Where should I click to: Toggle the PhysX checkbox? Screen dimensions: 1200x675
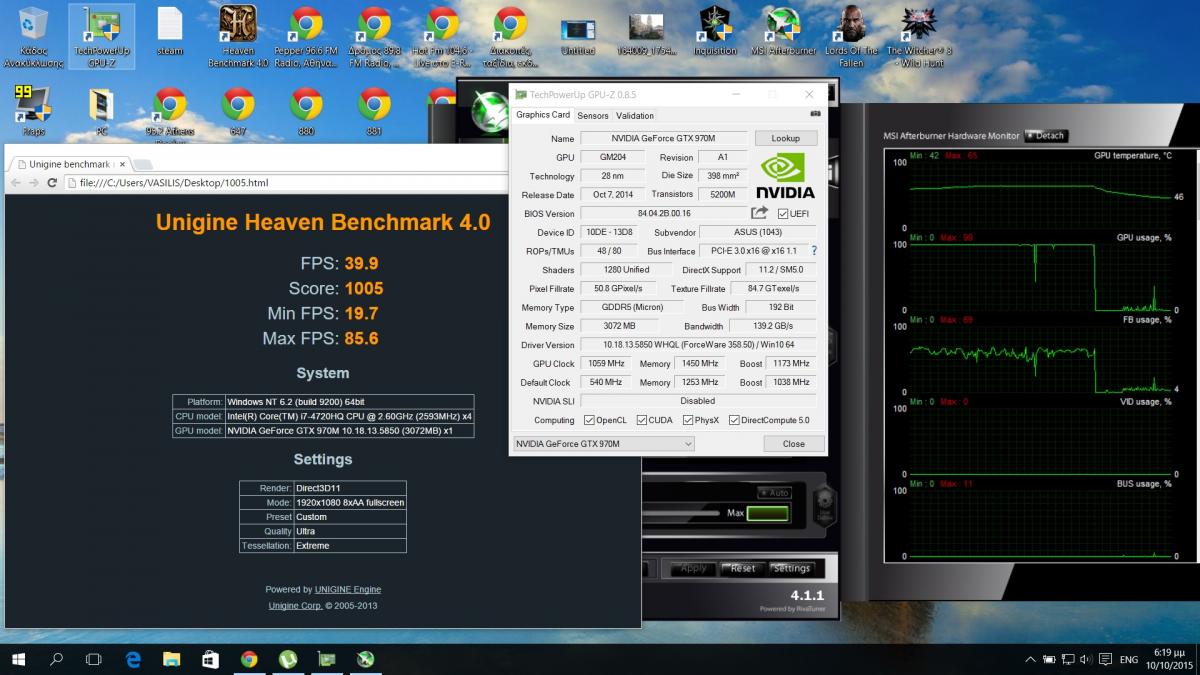click(x=690, y=420)
